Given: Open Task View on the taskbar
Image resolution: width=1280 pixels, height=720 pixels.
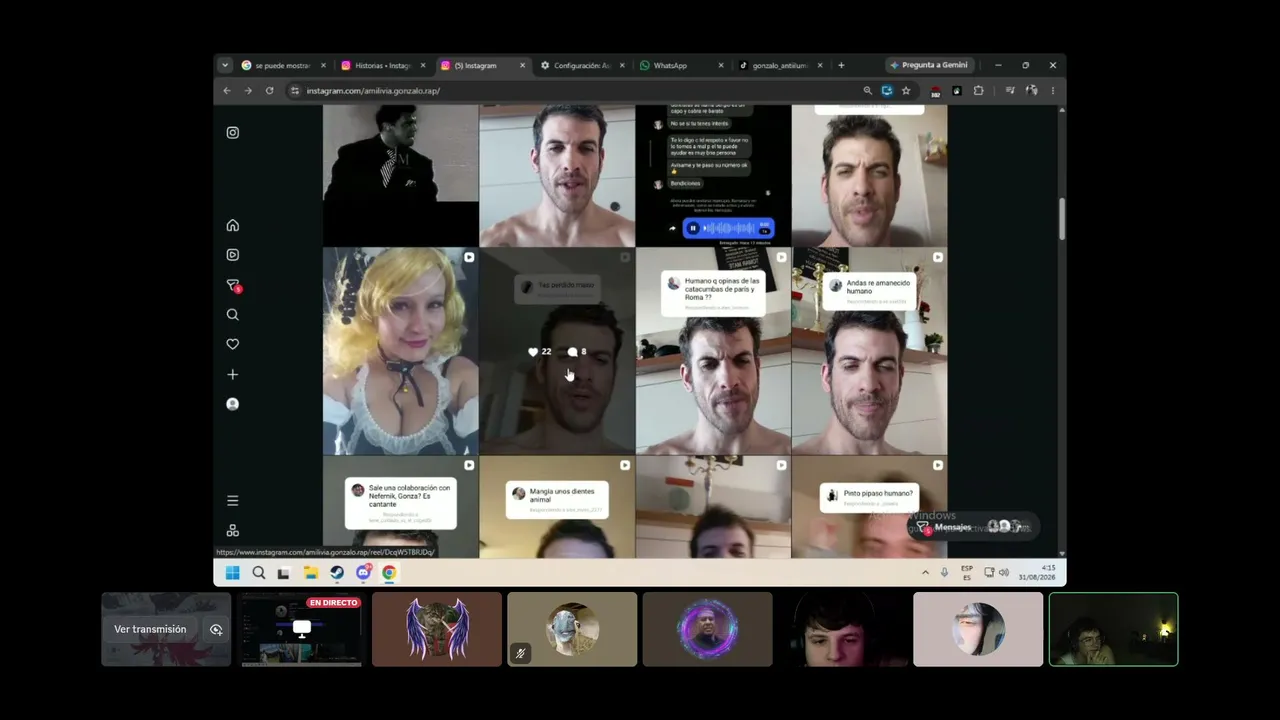Looking at the screenshot, I should click(284, 573).
